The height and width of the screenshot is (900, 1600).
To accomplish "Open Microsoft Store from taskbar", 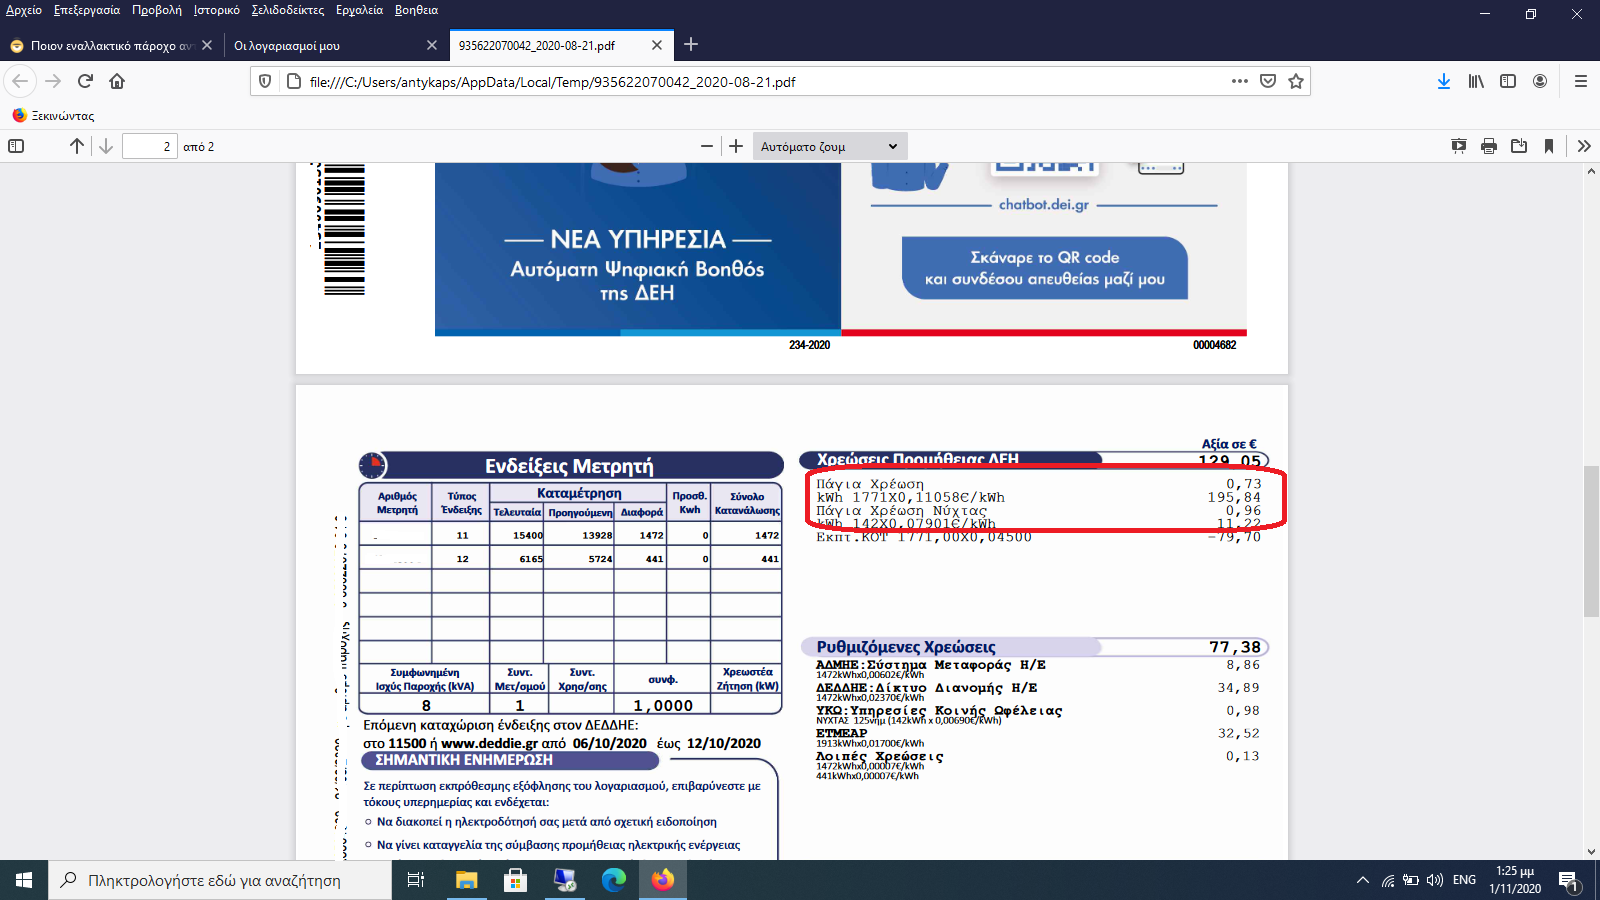I will tap(515, 880).
